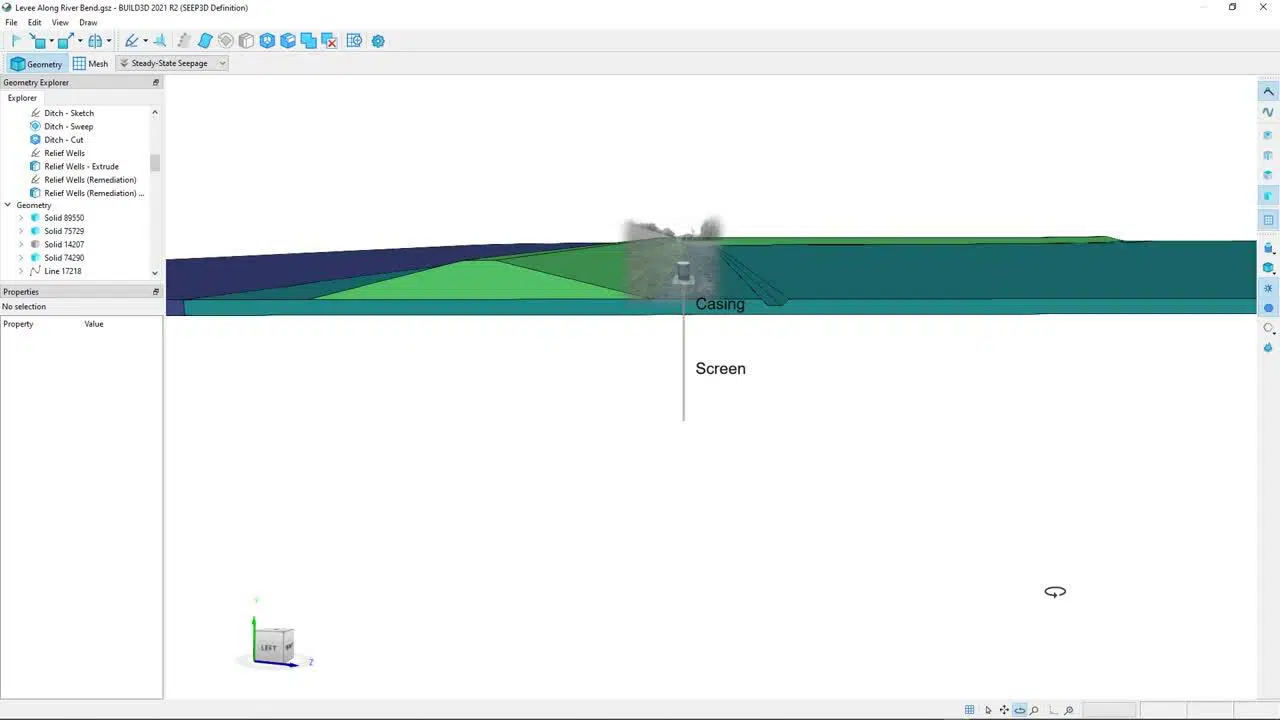Open the Draw menu
Image resolution: width=1280 pixels, height=720 pixels.
[88, 22]
